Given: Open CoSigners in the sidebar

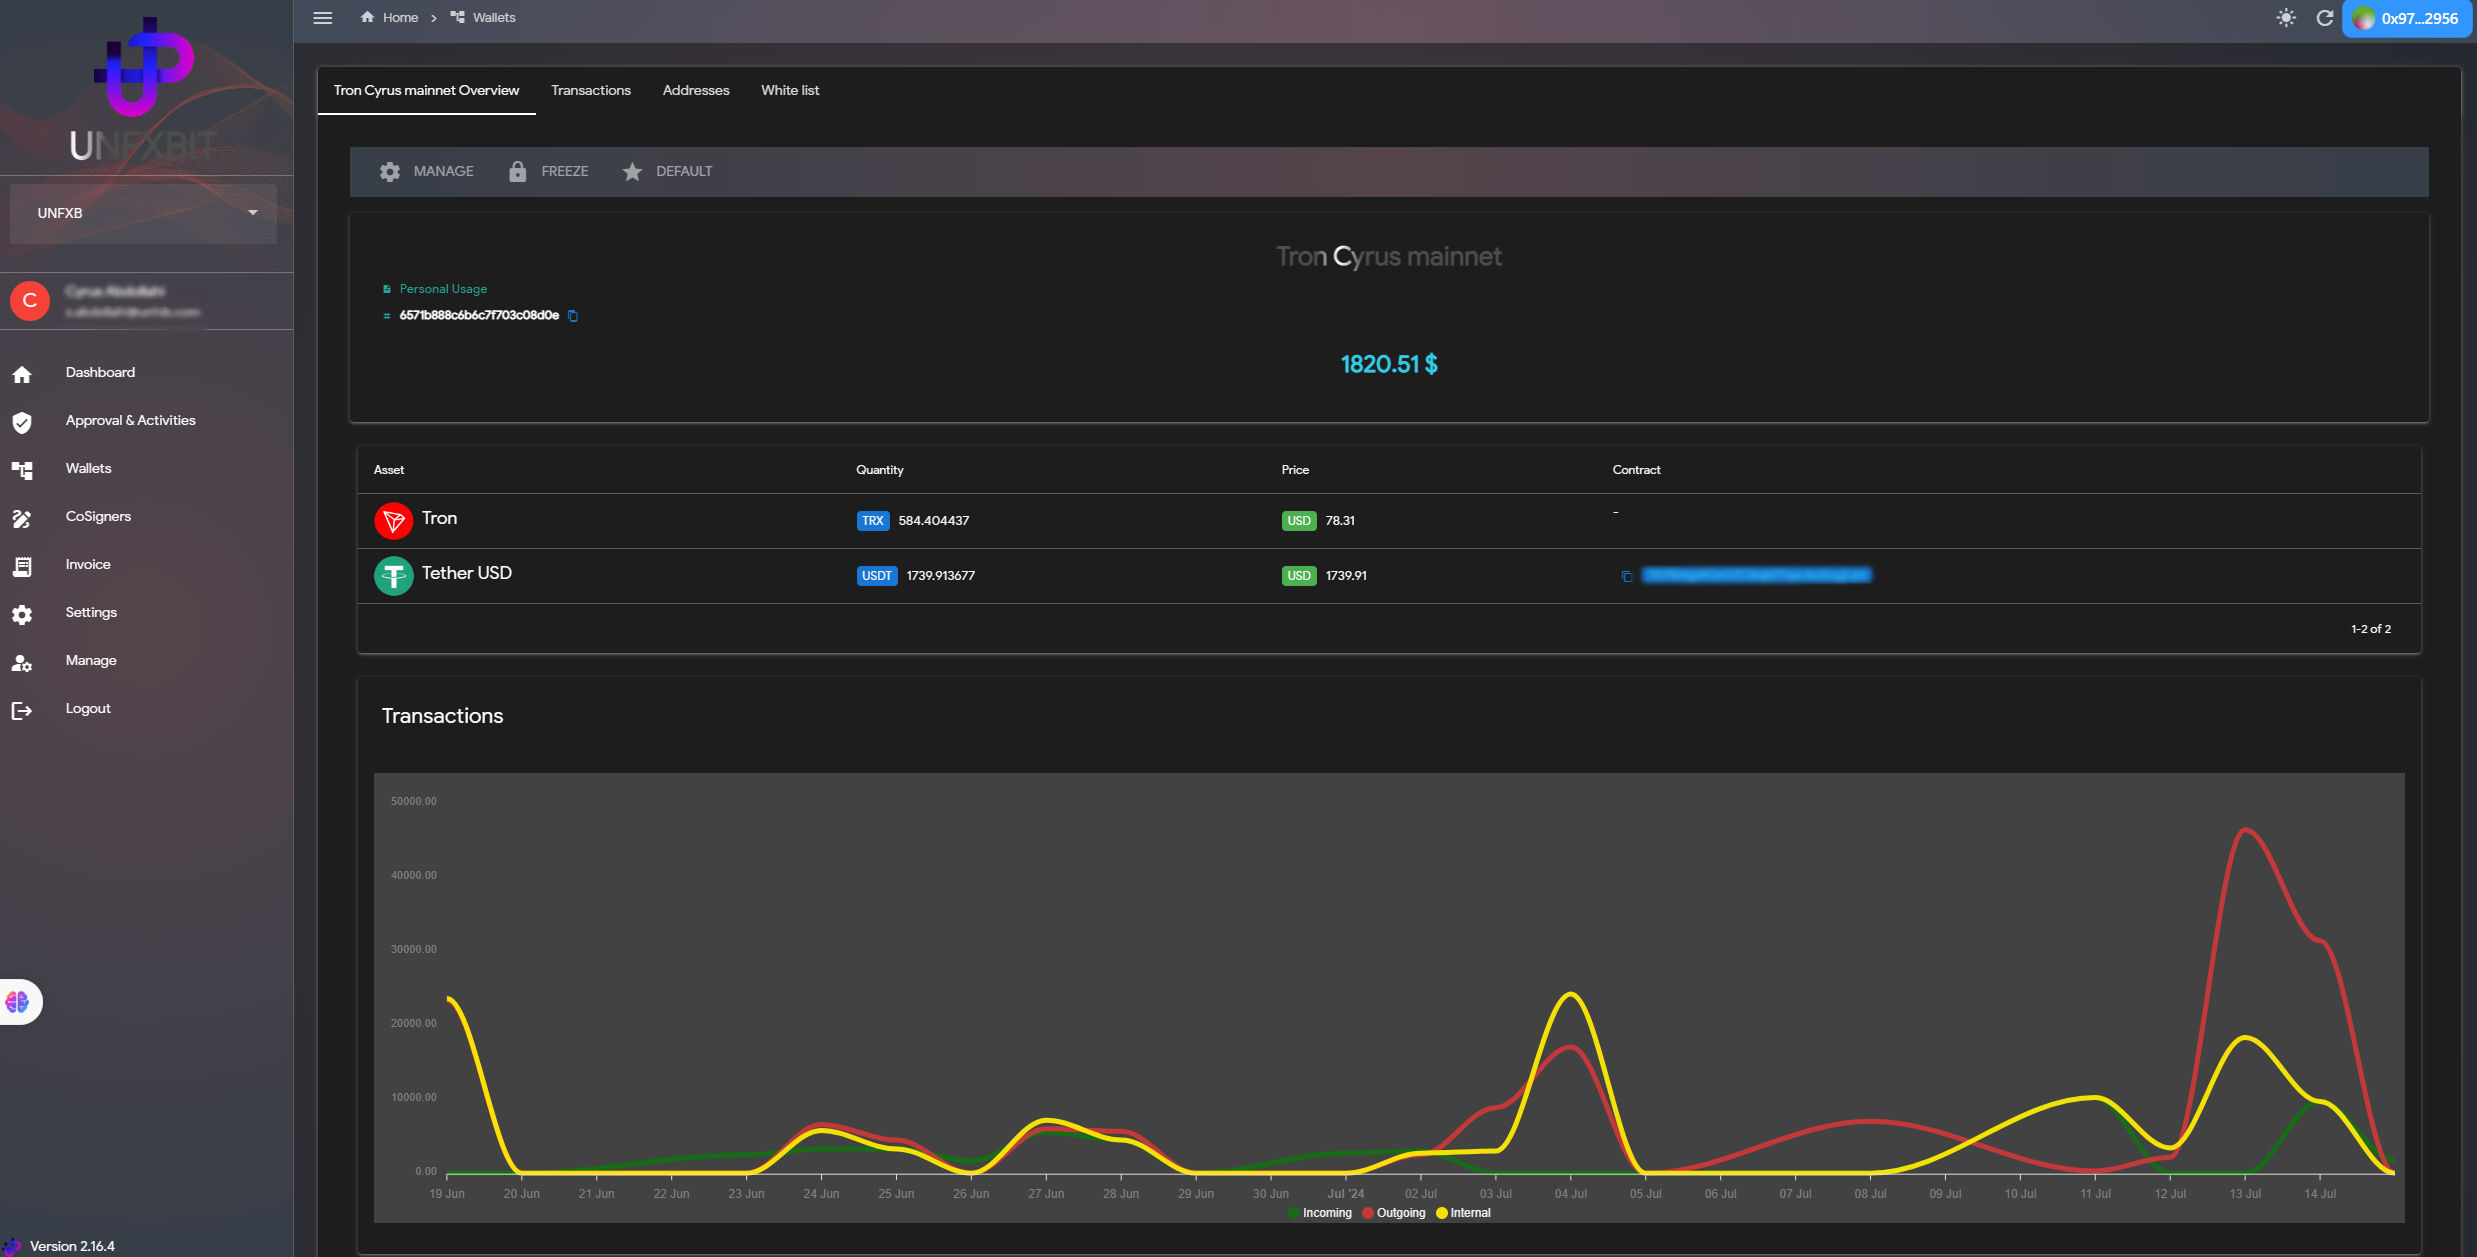Looking at the screenshot, I should [x=98, y=516].
